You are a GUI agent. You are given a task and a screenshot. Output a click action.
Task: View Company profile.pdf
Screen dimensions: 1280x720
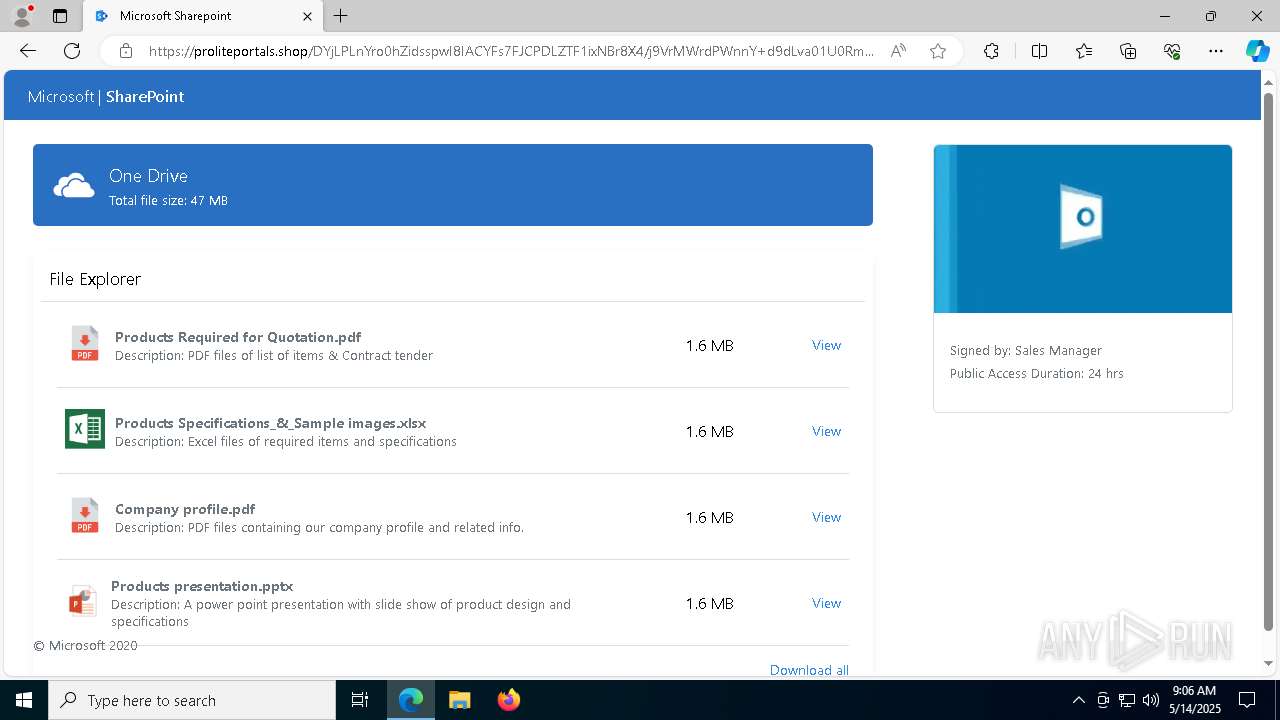pos(826,517)
